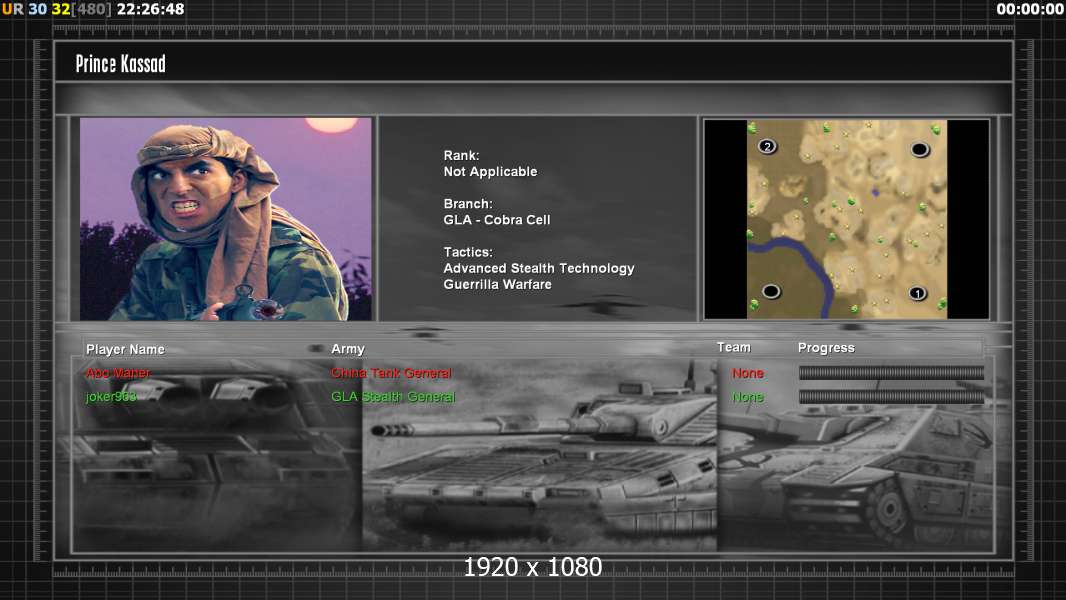Click start position marker 2 on the minimap
Image resolution: width=1066 pixels, height=600 pixels.
click(767, 146)
